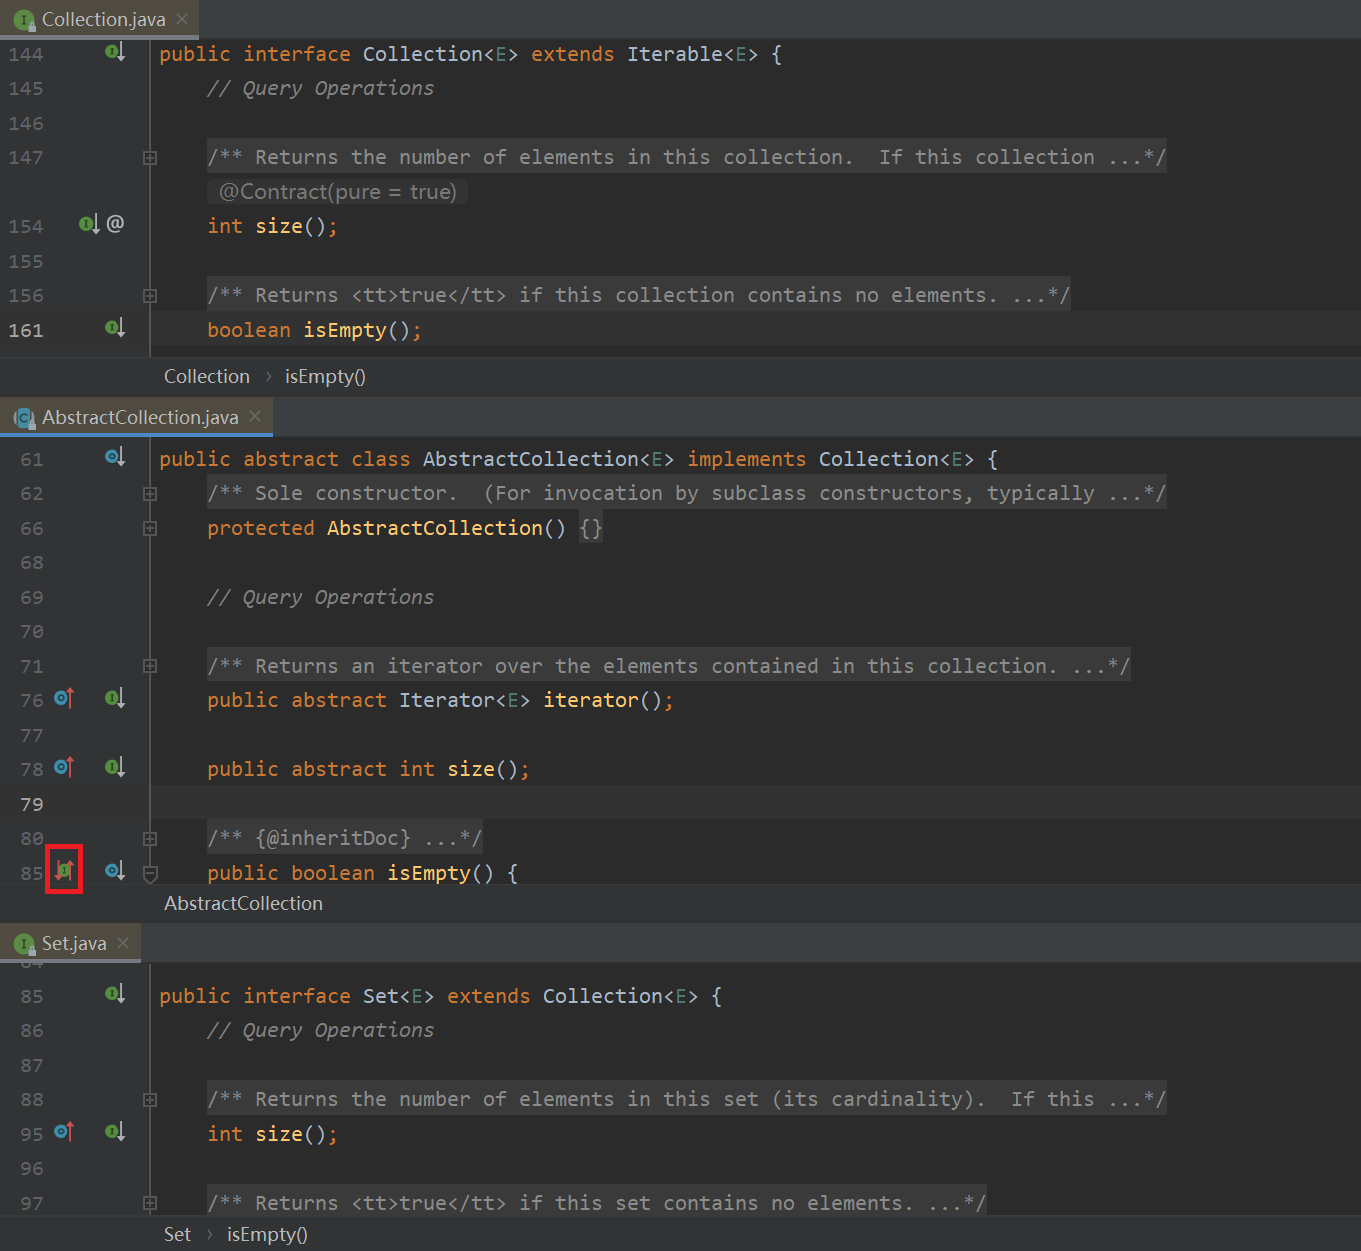Click 'size' in Collection line 154
Image resolution: width=1361 pixels, height=1251 pixels.
[x=279, y=226]
